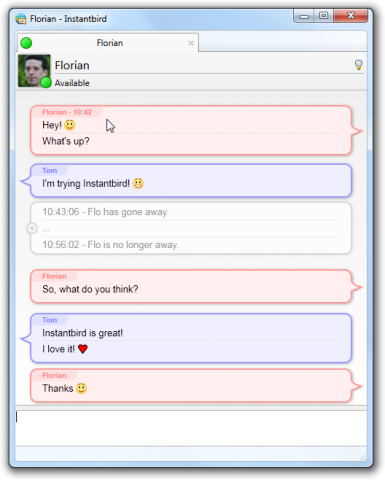Minimize the Instantbird window
Viewport: 385px width, 480px height.
click(x=304, y=16)
